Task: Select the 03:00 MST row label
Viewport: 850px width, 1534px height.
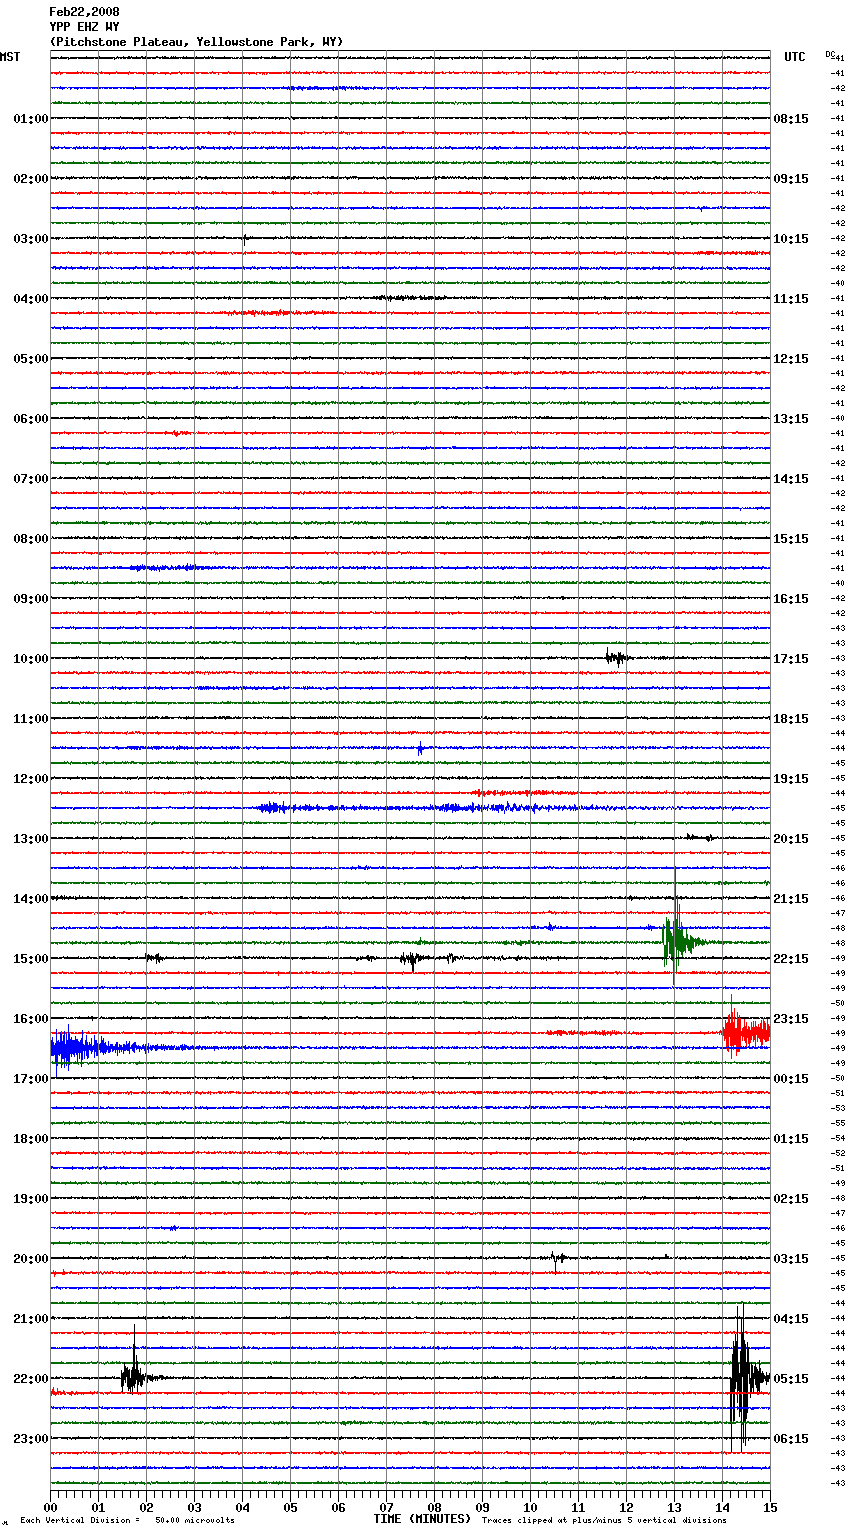Action: click(30, 239)
